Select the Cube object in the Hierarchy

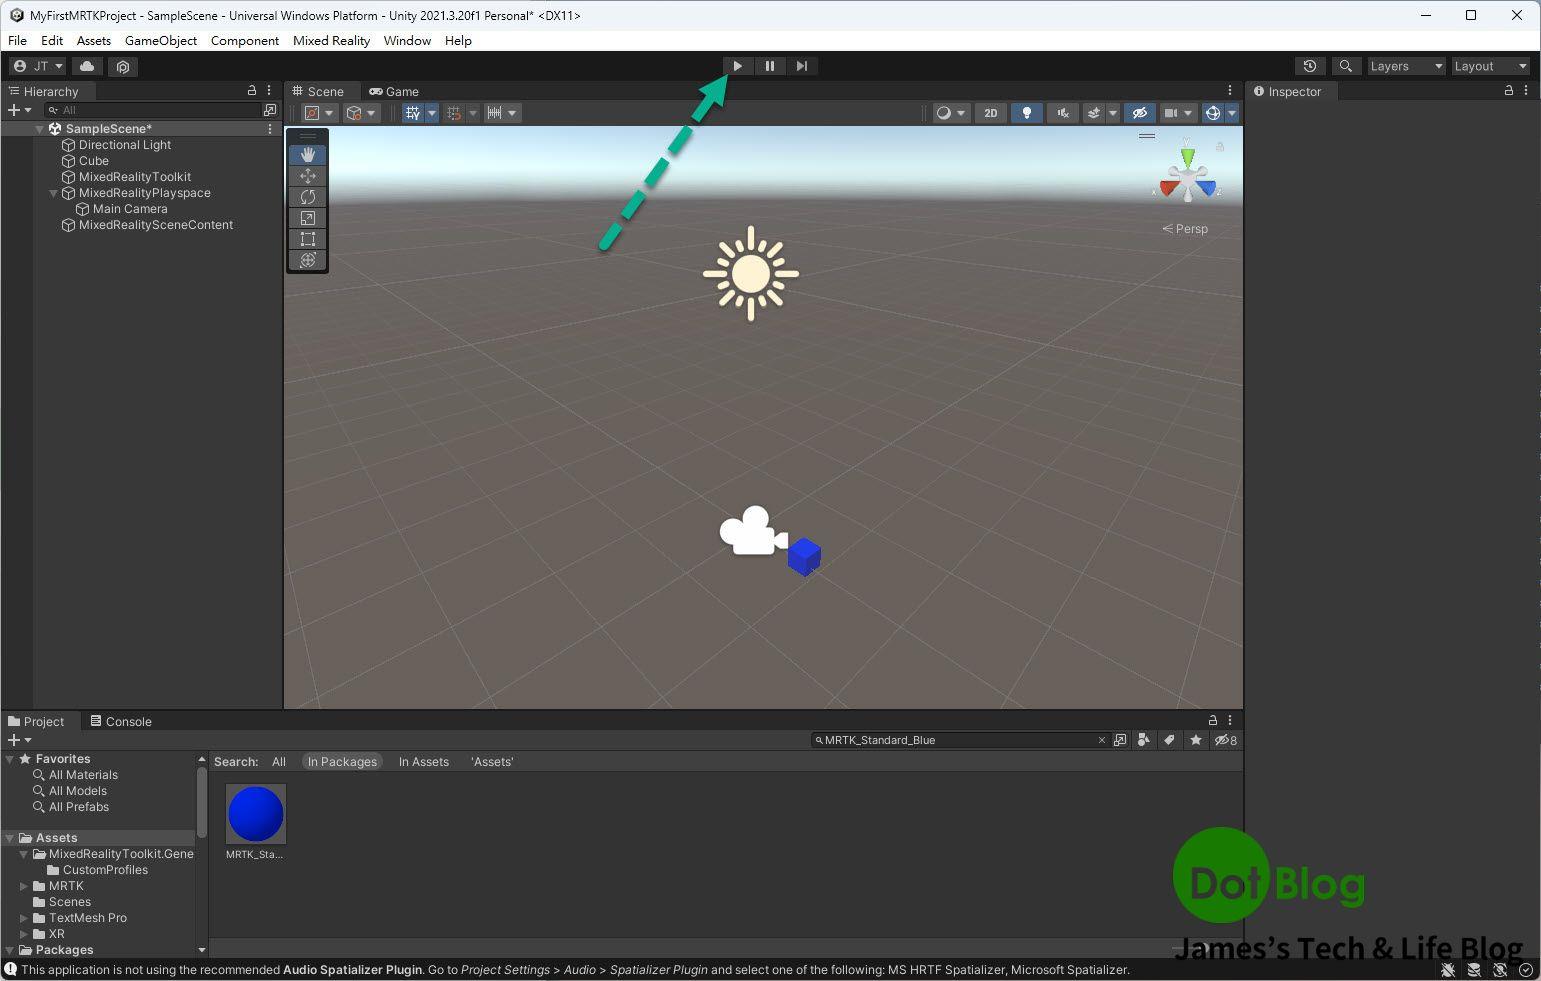pyautogui.click(x=94, y=161)
